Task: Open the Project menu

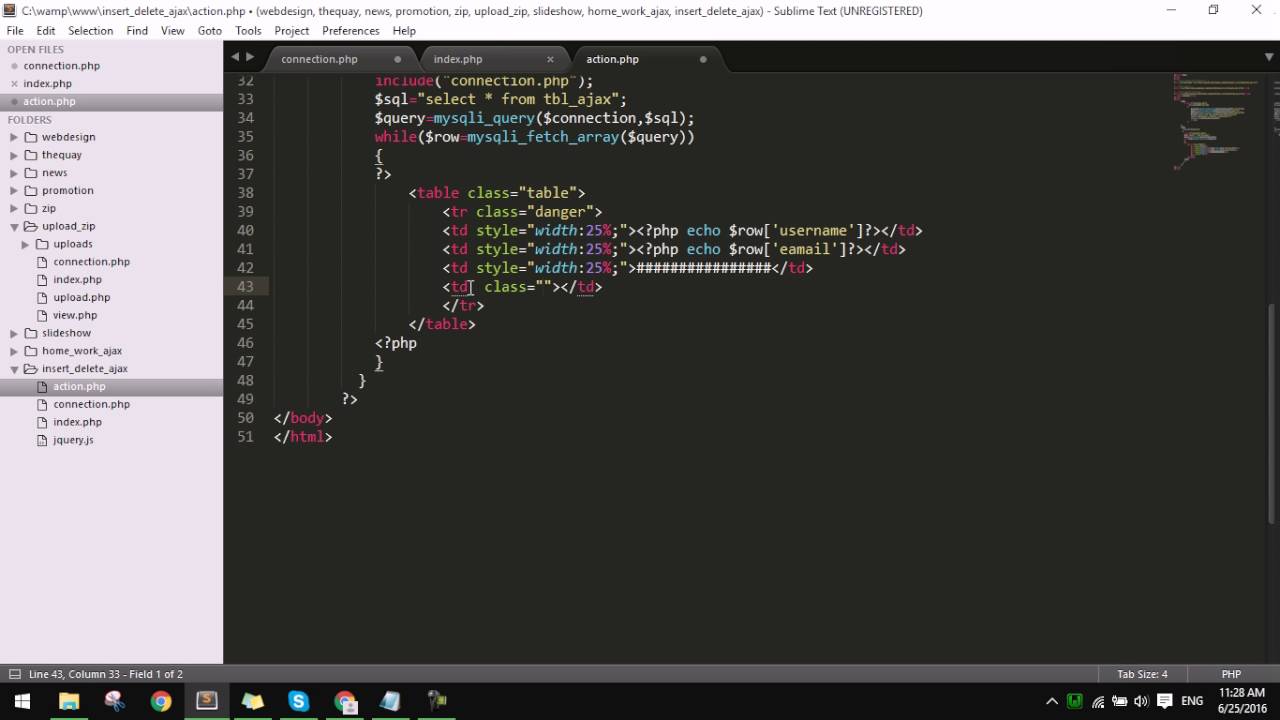Action: point(292,31)
